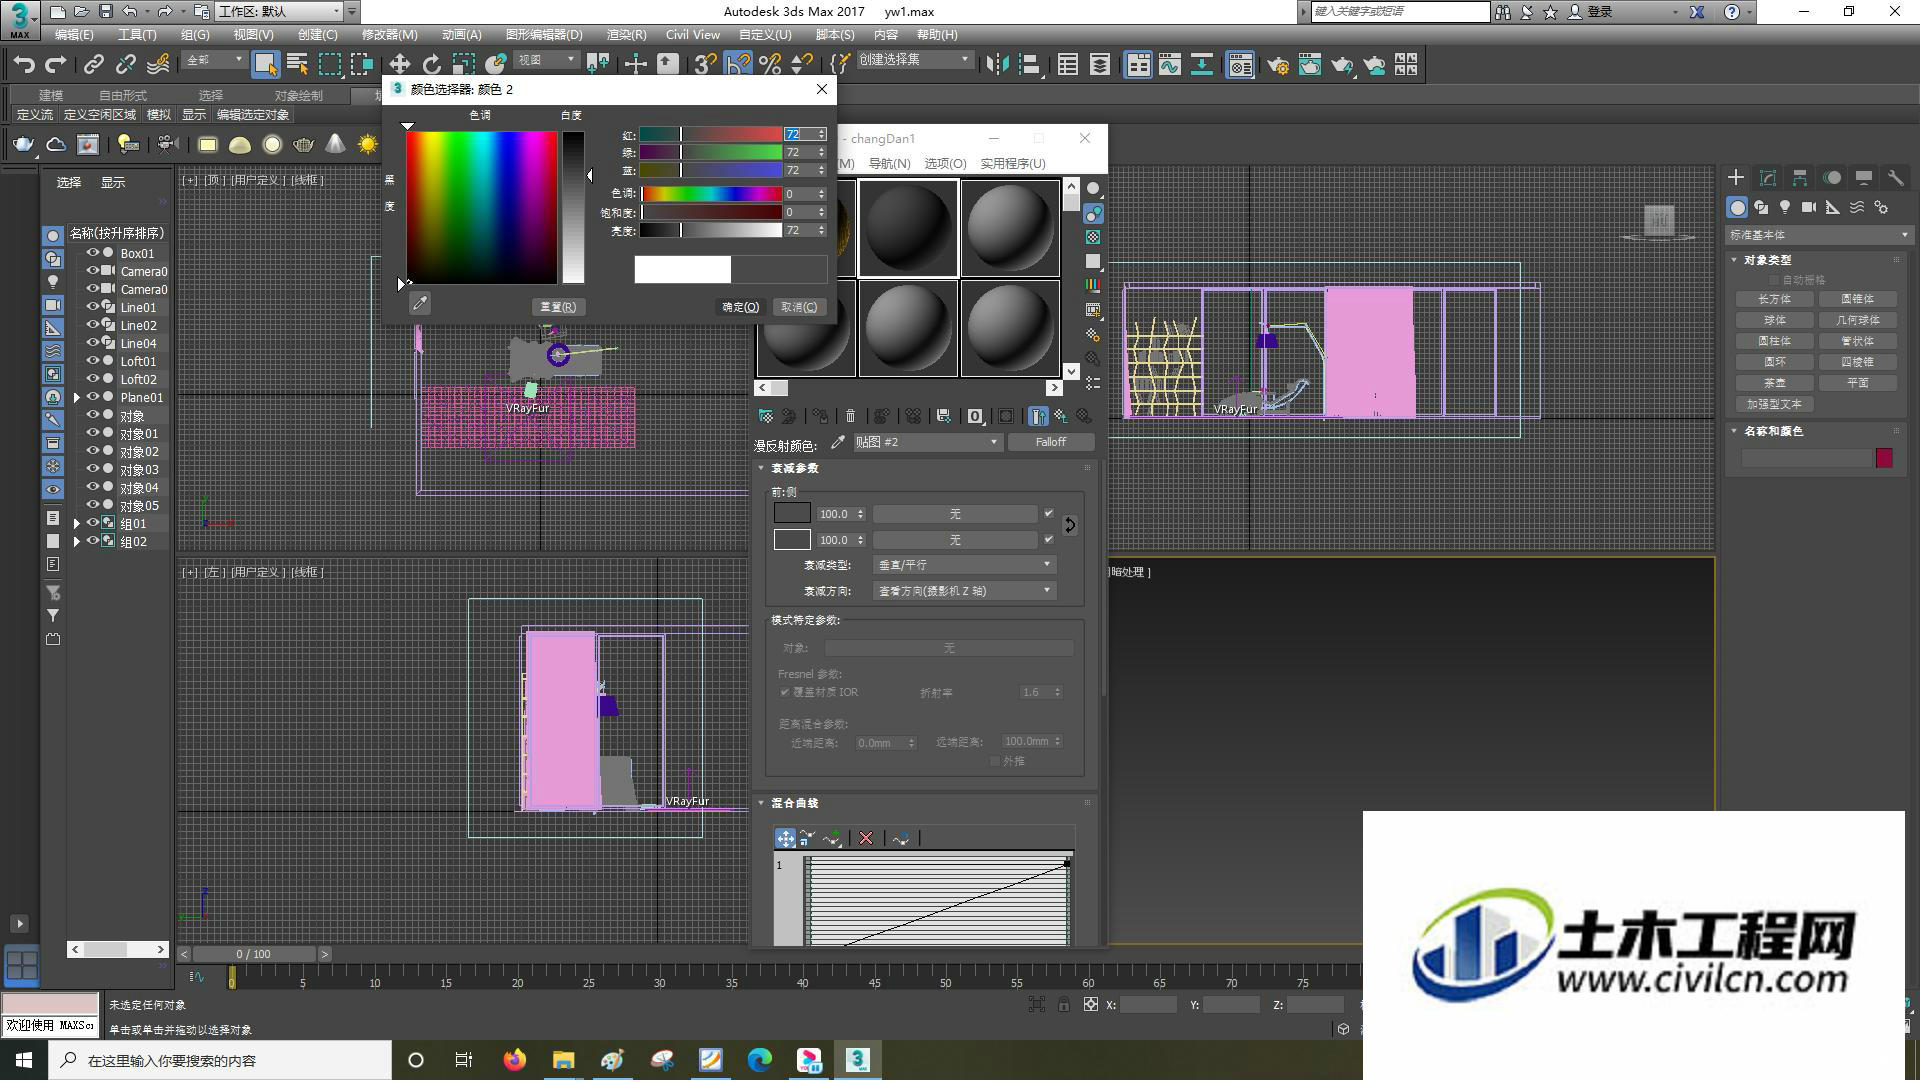Screen dimensions: 1920x1082
Task: Select Cameras category in Create panel
Action: 1809,207
